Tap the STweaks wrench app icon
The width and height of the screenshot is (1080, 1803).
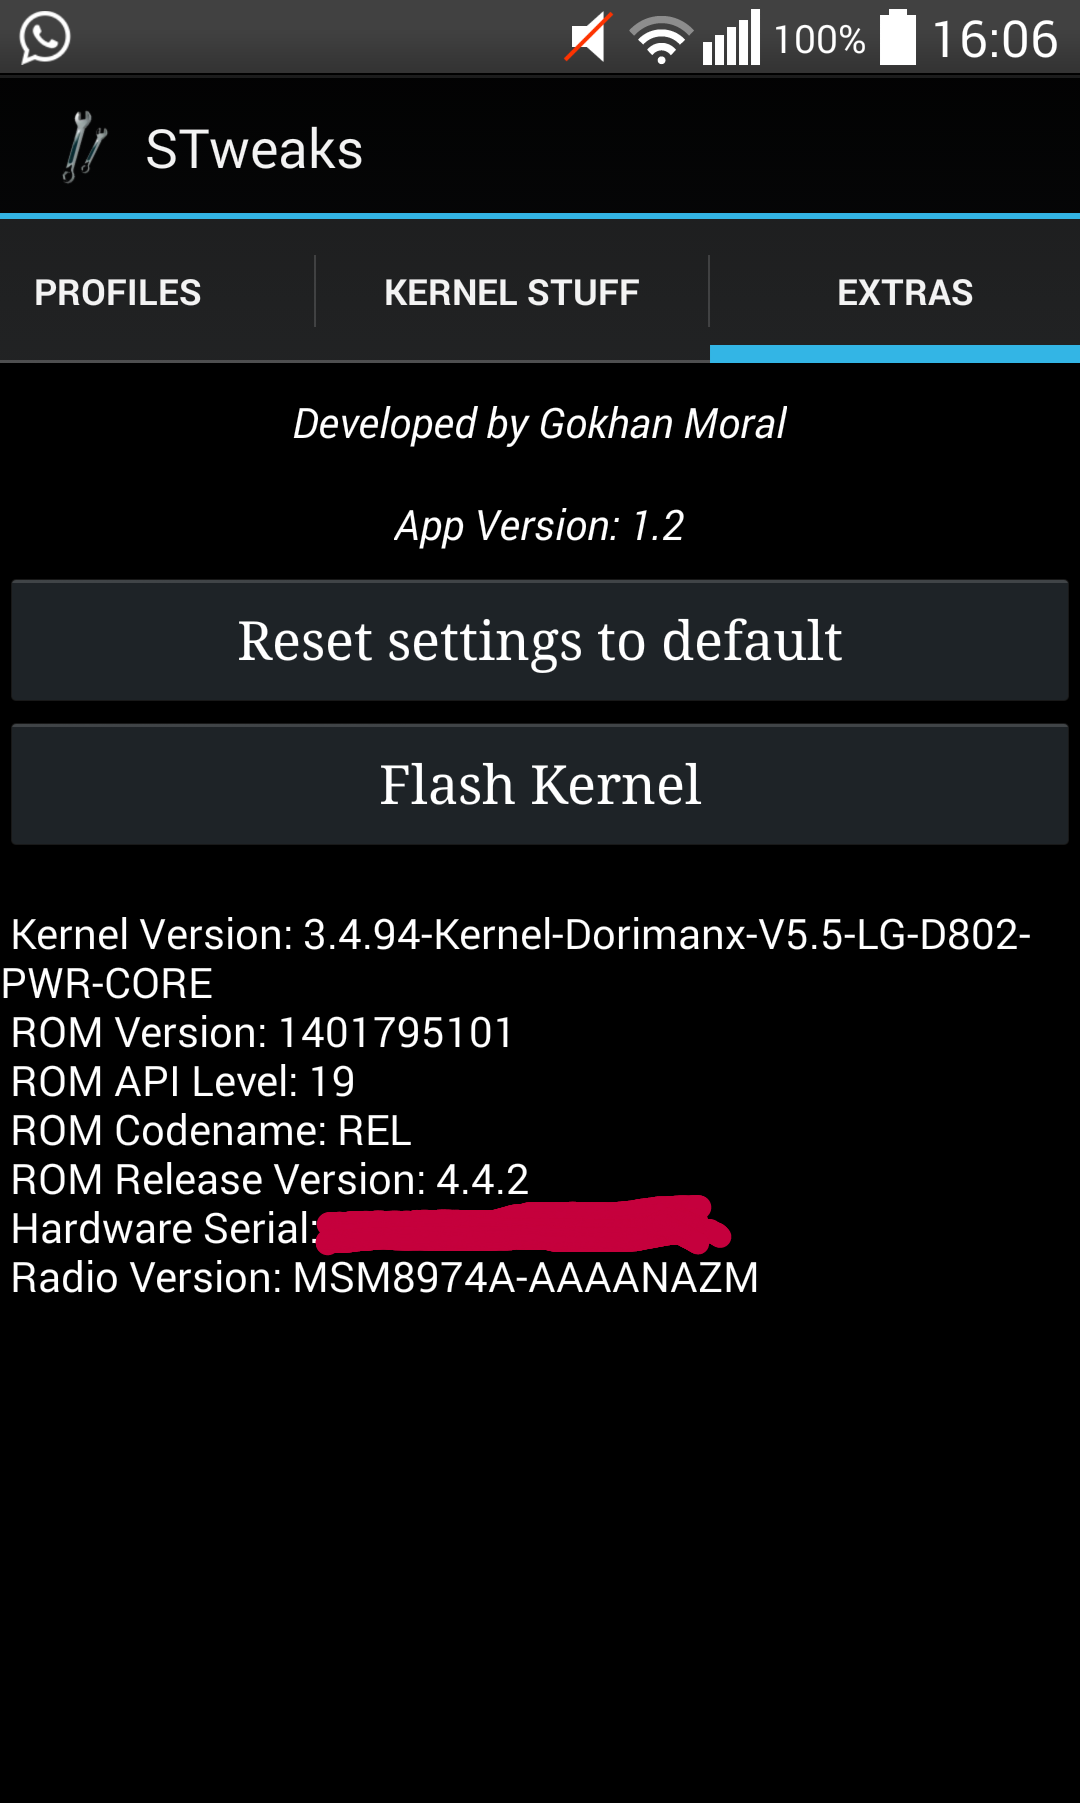point(85,147)
